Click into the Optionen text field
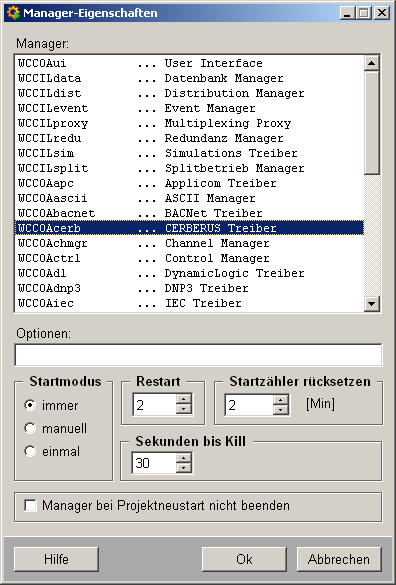396x585 pixels. [x=198, y=355]
